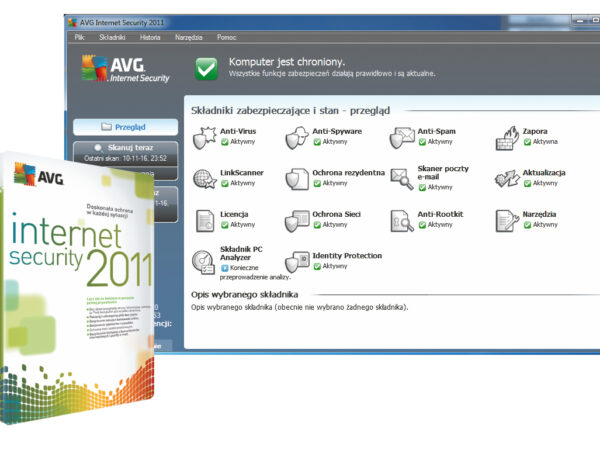Select the Licencja document icon
This screenshot has width=600, height=450.
[x=205, y=220]
